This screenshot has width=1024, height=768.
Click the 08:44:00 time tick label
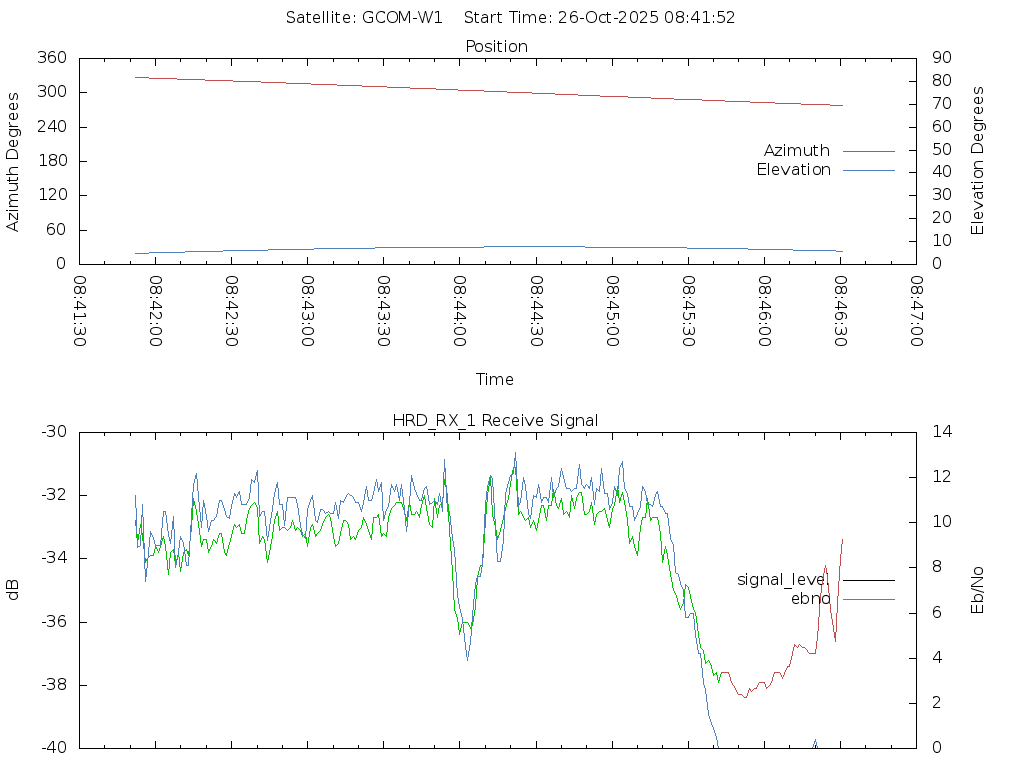460,312
